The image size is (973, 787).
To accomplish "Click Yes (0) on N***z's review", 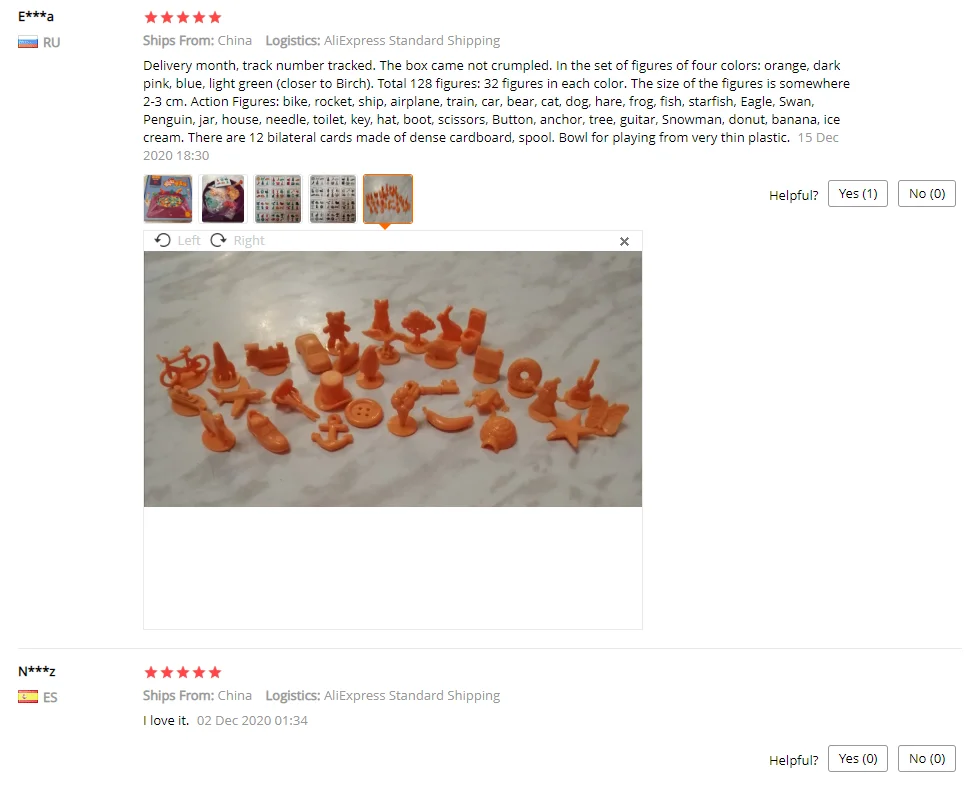I will coord(858,758).
